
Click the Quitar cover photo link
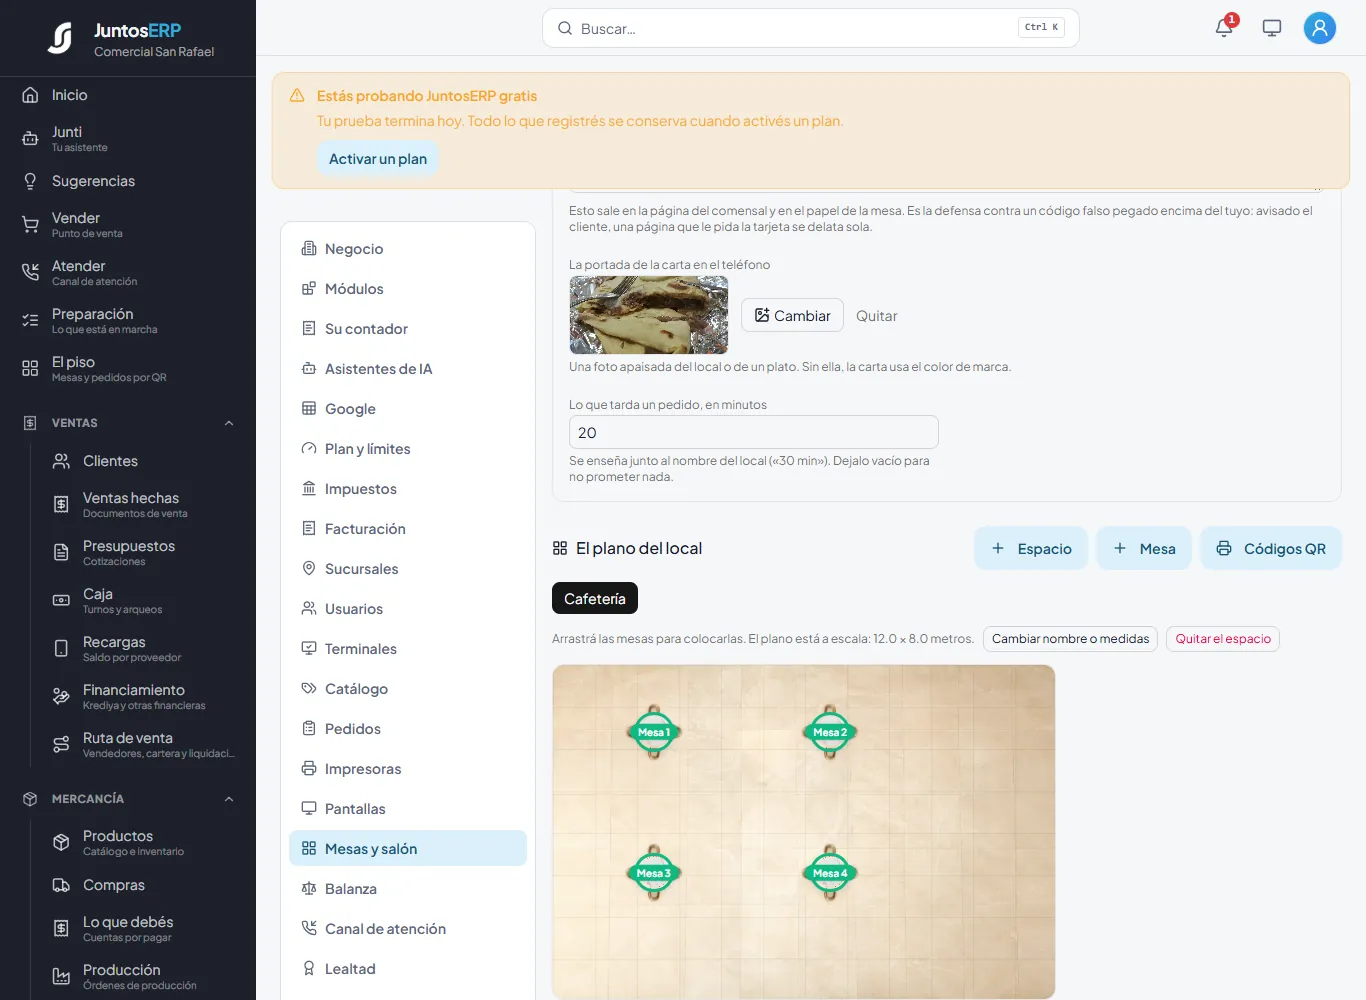click(x=876, y=316)
